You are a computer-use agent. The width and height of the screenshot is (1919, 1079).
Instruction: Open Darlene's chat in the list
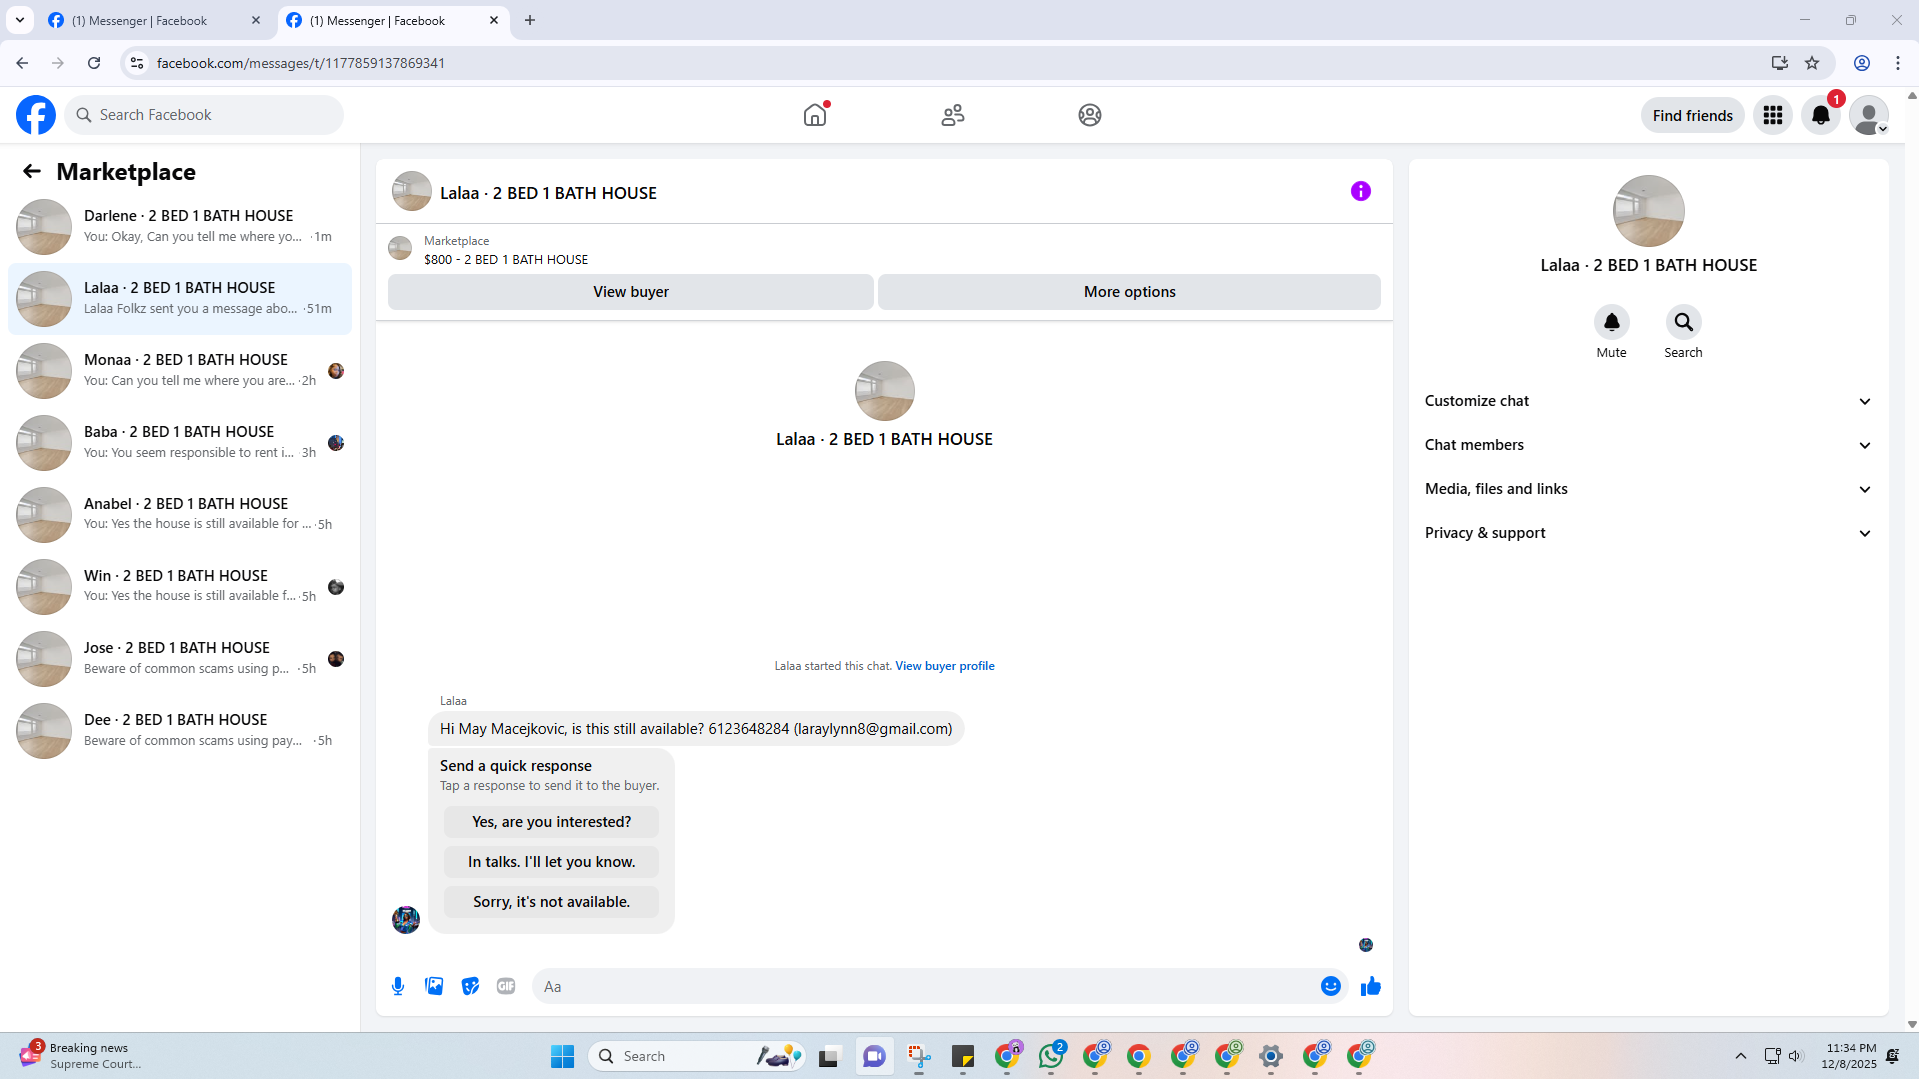click(x=180, y=227)
